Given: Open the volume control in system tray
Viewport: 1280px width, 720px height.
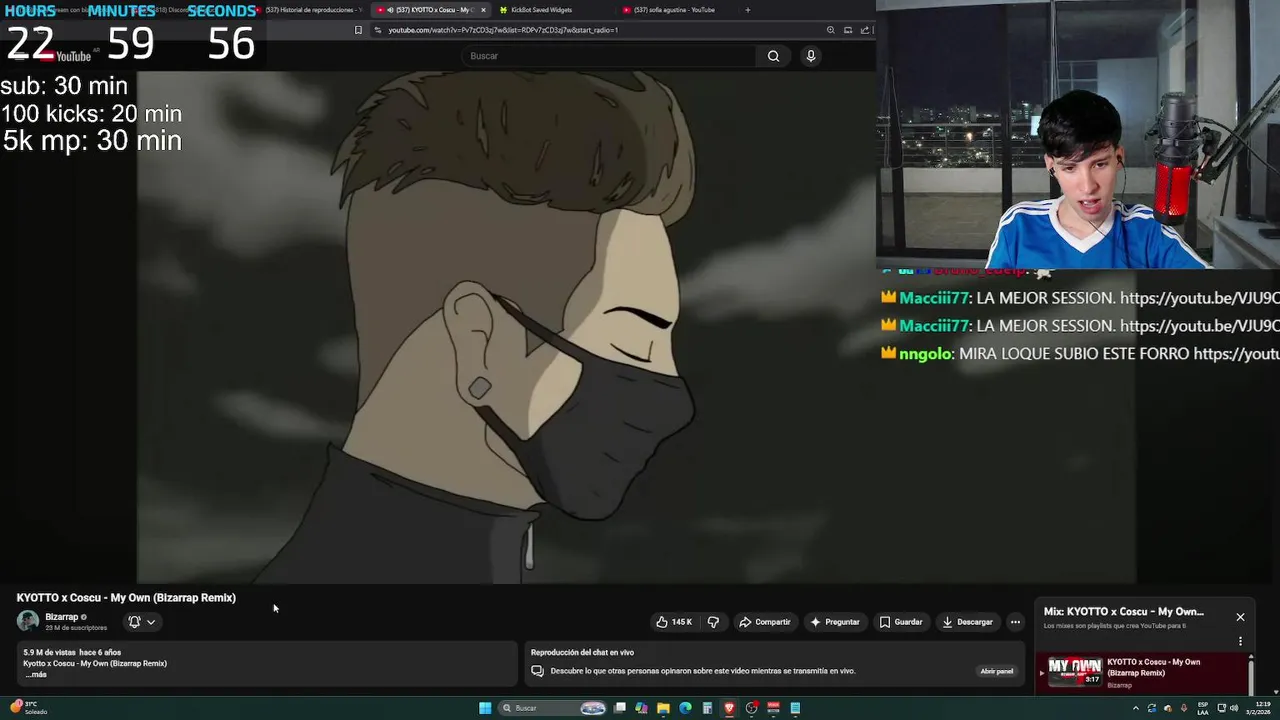Looking at the screenshot, I should 1235,708.
